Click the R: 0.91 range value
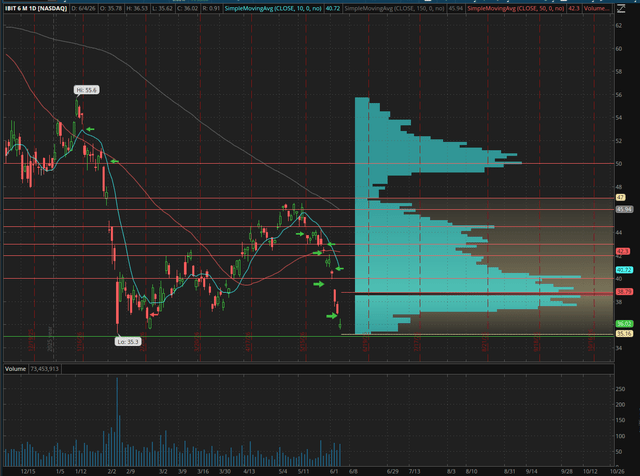The height and width of the screenshot is (476, 640). [x=211, y=8]
